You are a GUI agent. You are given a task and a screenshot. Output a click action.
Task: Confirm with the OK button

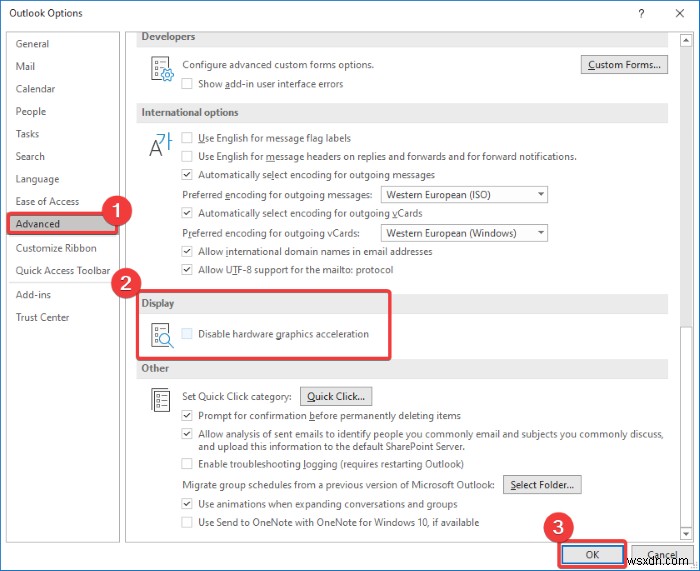[x=592, y=554]
